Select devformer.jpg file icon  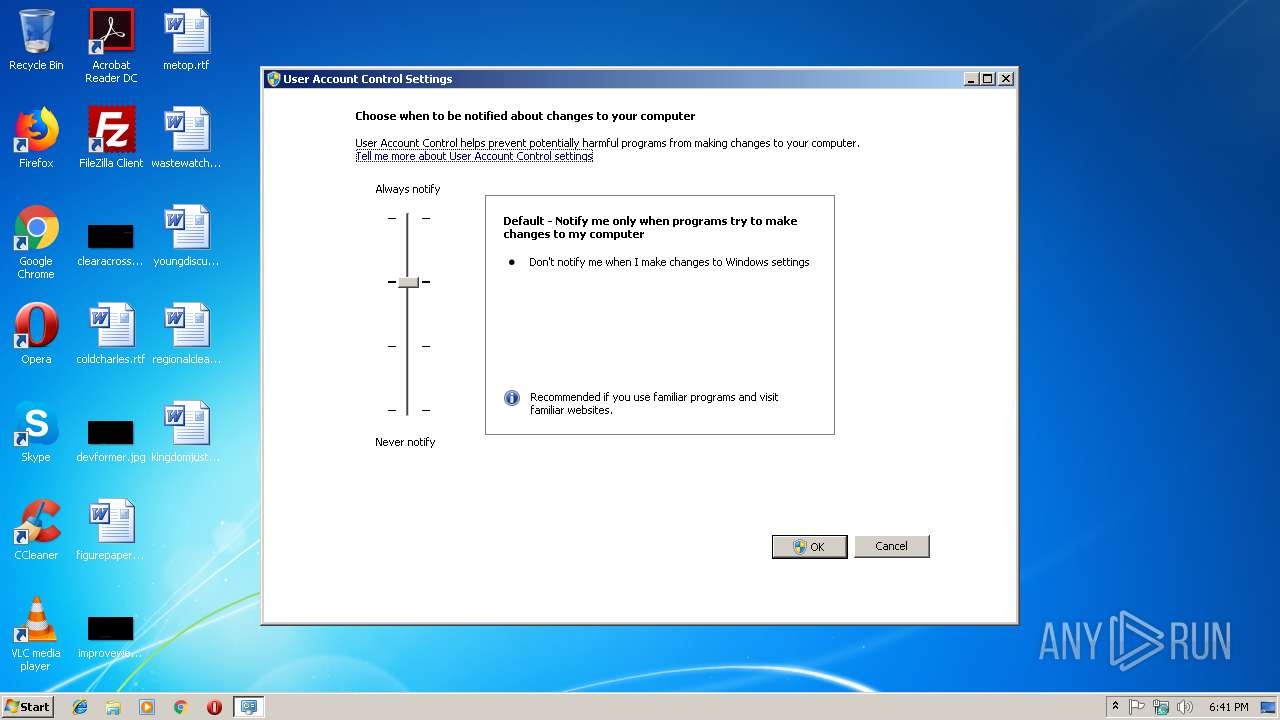(x=111, y=438)
